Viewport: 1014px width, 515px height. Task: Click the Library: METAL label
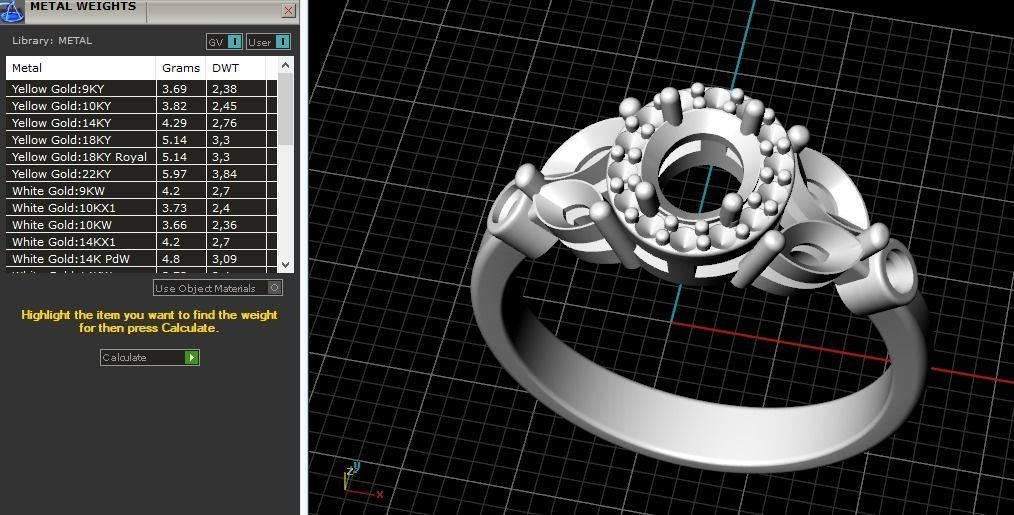click(x=52, y=40)
